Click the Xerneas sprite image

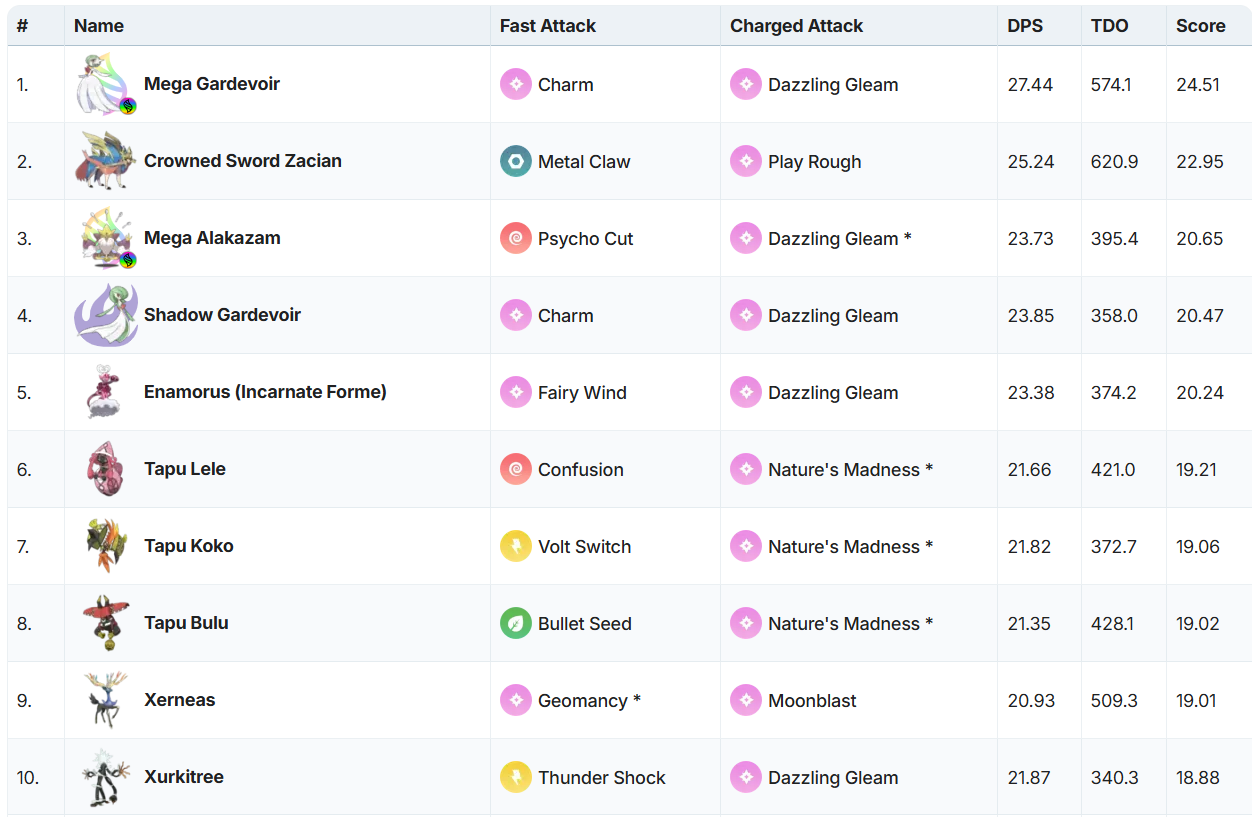[x=106, y=700]
